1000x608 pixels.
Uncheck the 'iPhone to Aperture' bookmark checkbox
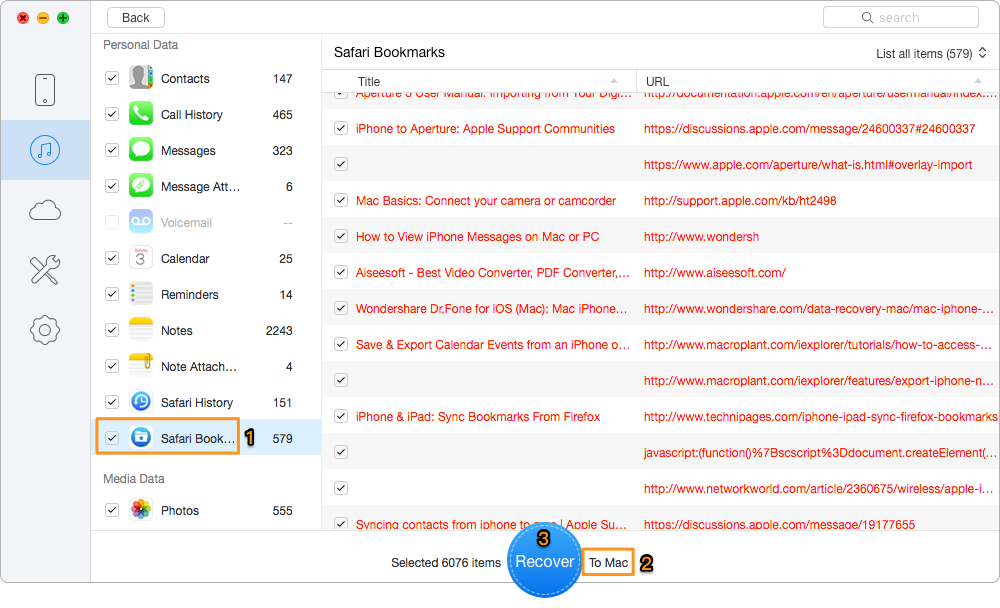coord(341,128)
